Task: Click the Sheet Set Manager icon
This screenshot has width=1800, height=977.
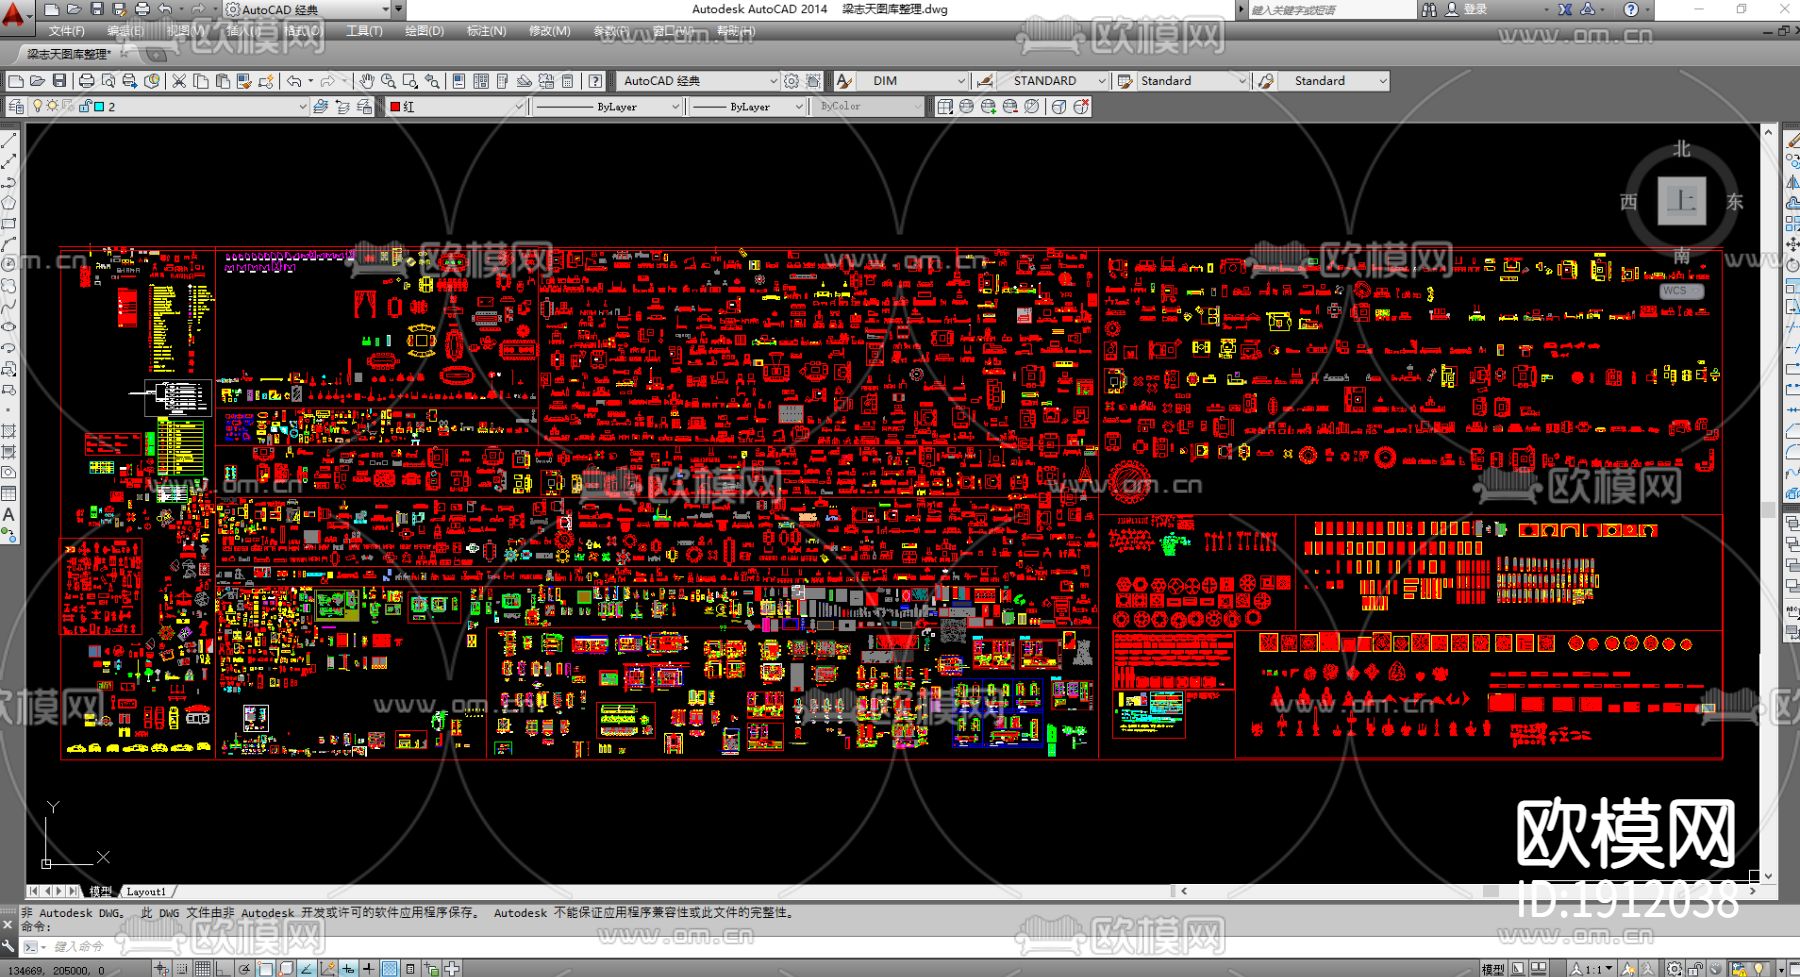Action: pyautogui.click(x=525, y=81)
